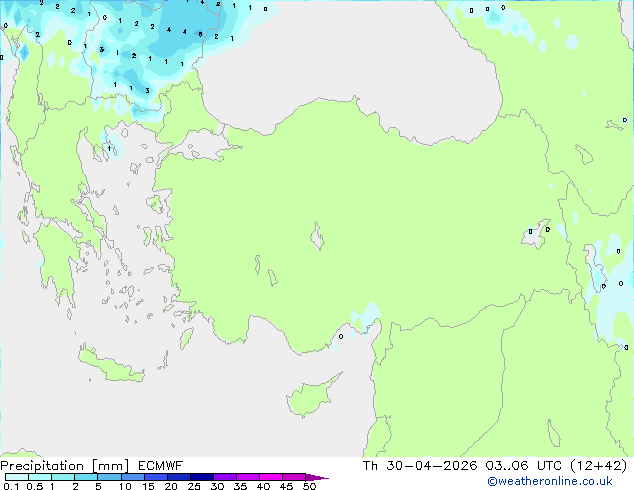Click the "10" legend scale label
The width and height of the screenshot is (634, 490).
[x=125, y=486]
